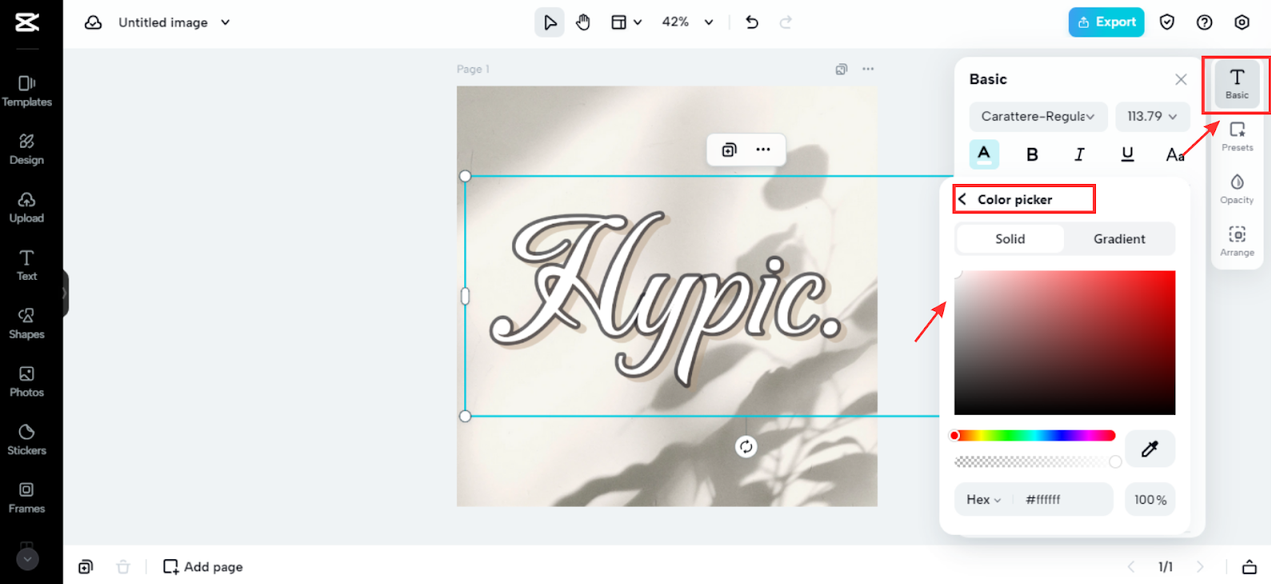Duplicate the selected text element
This screenshot has height=584, width=1271.
(729, 149)
